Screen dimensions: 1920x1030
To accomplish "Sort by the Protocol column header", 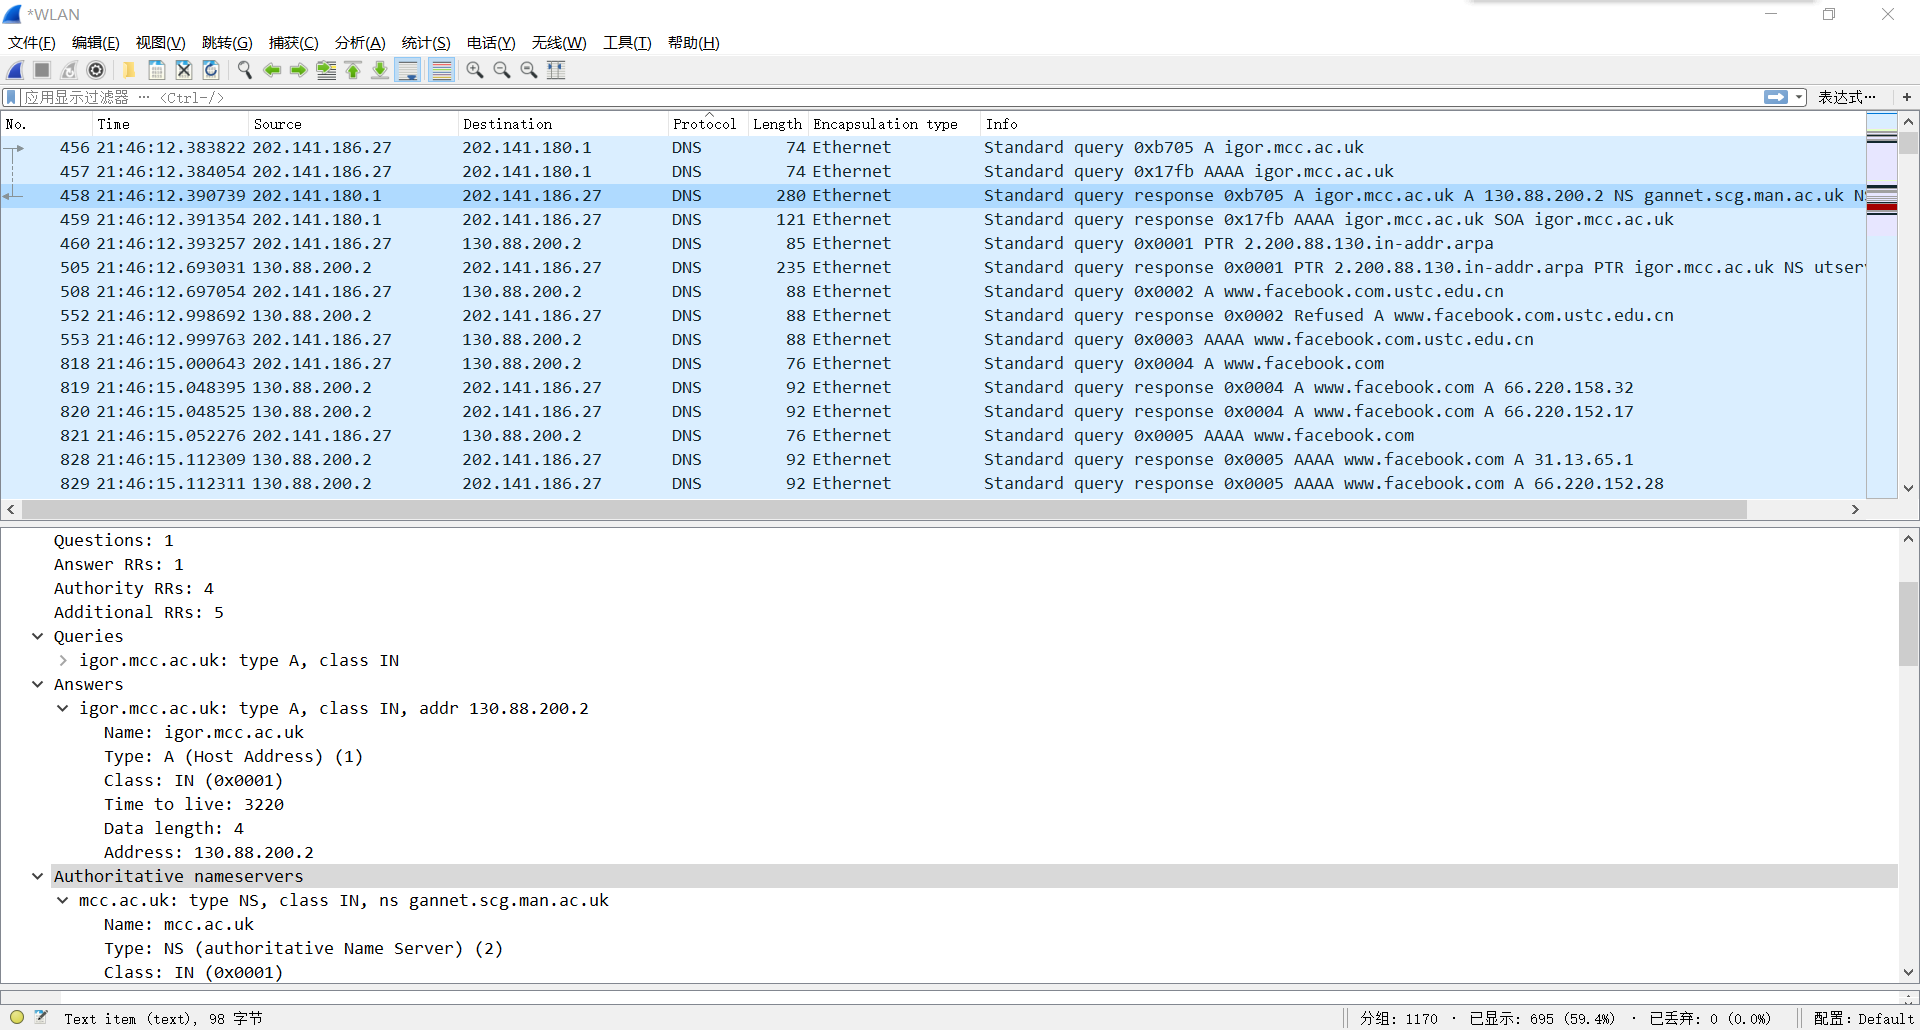I will click(707, 124).
